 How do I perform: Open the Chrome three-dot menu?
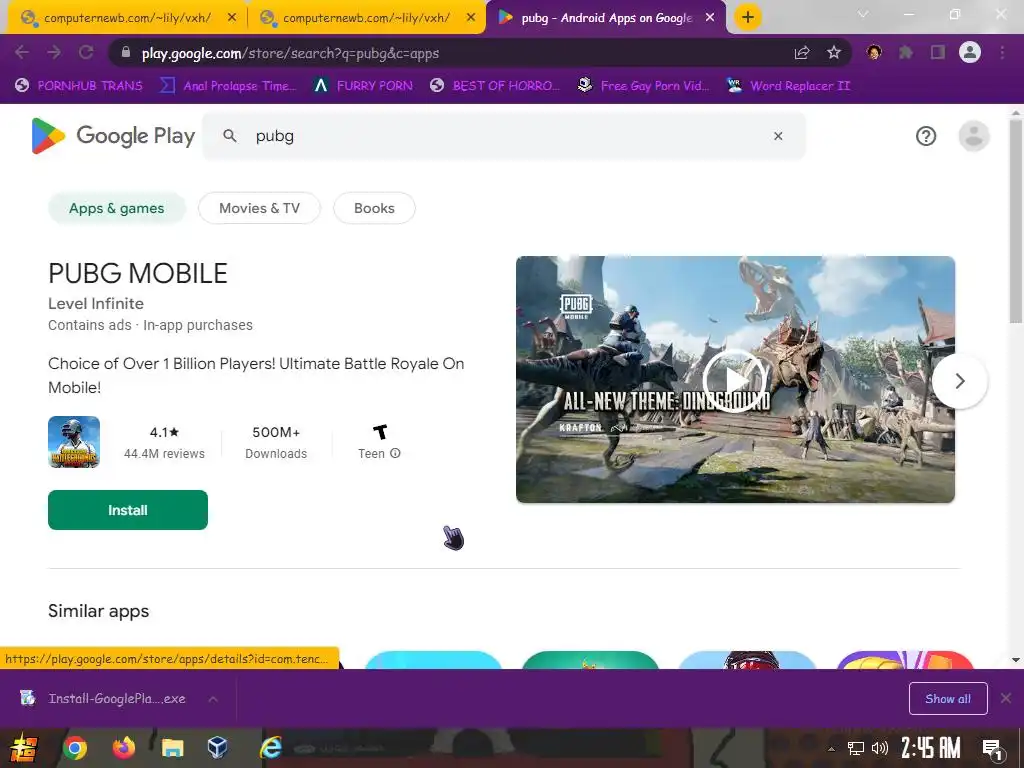tap(1002, 52)
